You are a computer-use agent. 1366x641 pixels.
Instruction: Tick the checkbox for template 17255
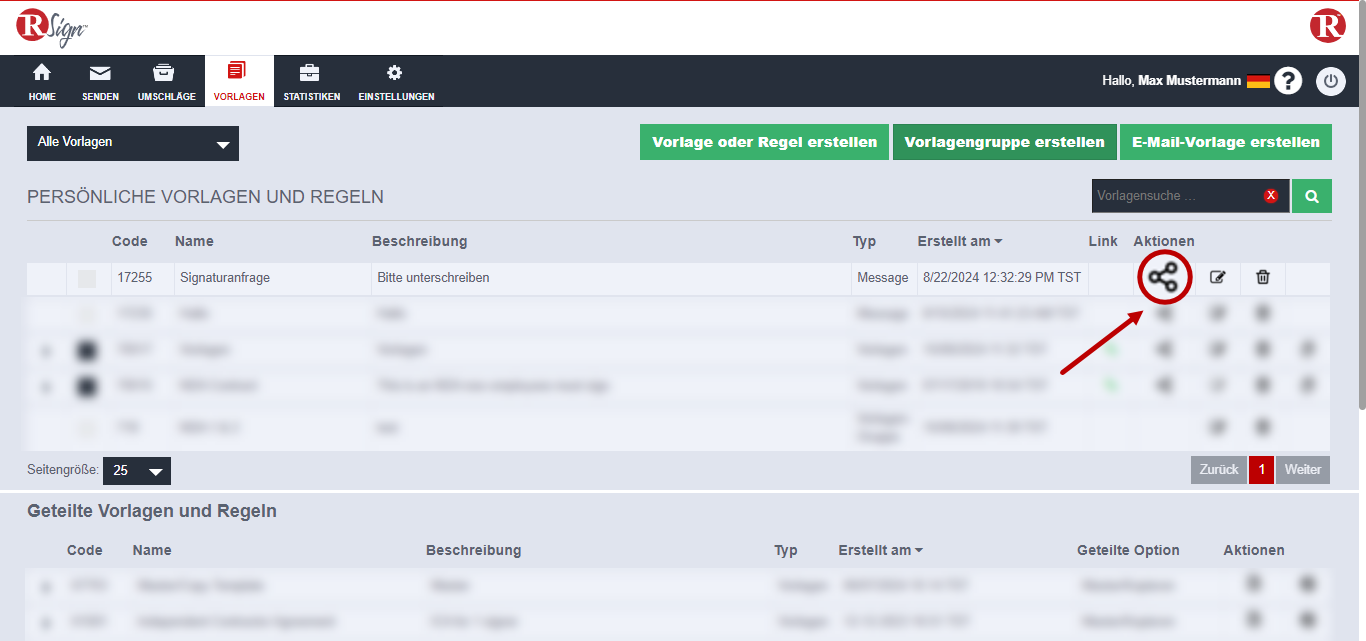[x=87, y=279]
